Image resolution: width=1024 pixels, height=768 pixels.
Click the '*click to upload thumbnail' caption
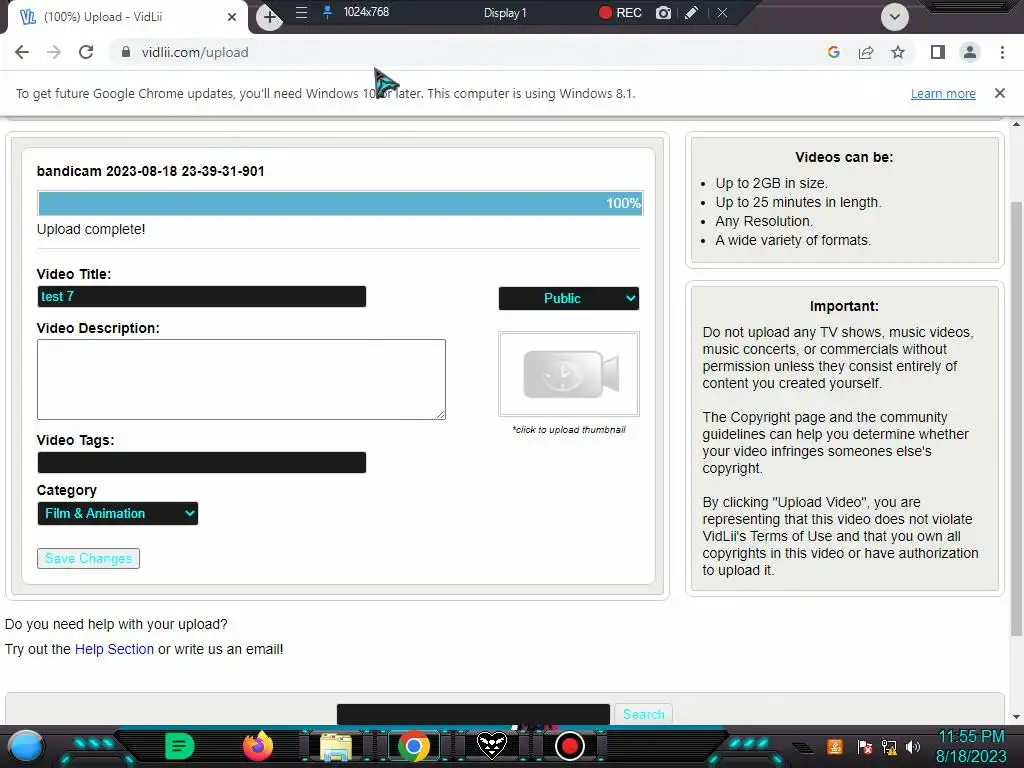pos(569,430)
